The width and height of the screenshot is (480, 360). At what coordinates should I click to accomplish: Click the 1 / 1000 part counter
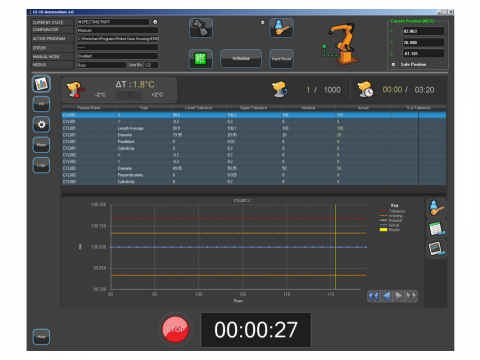pyautogui.click(x=324, y=90)
